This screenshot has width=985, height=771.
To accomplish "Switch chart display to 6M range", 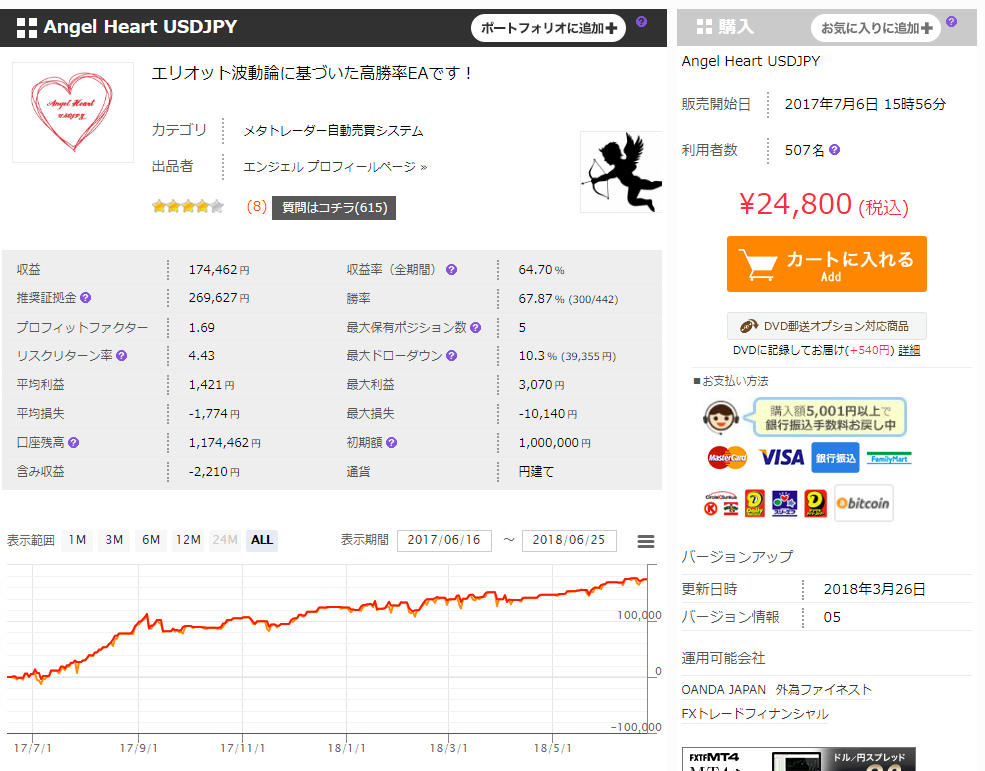I will pyautogui.click(x=150, y=540).
